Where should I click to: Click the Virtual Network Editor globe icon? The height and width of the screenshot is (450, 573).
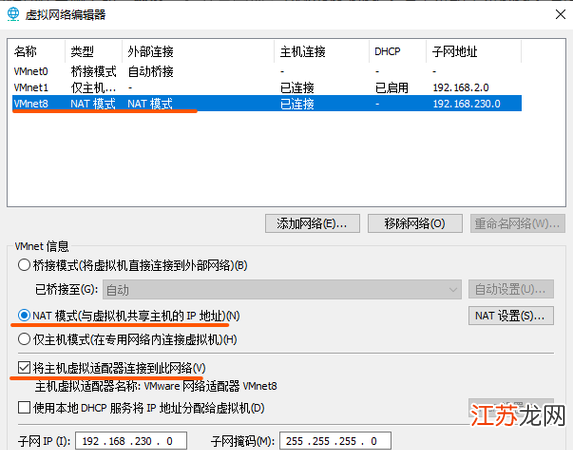[13, 15]
